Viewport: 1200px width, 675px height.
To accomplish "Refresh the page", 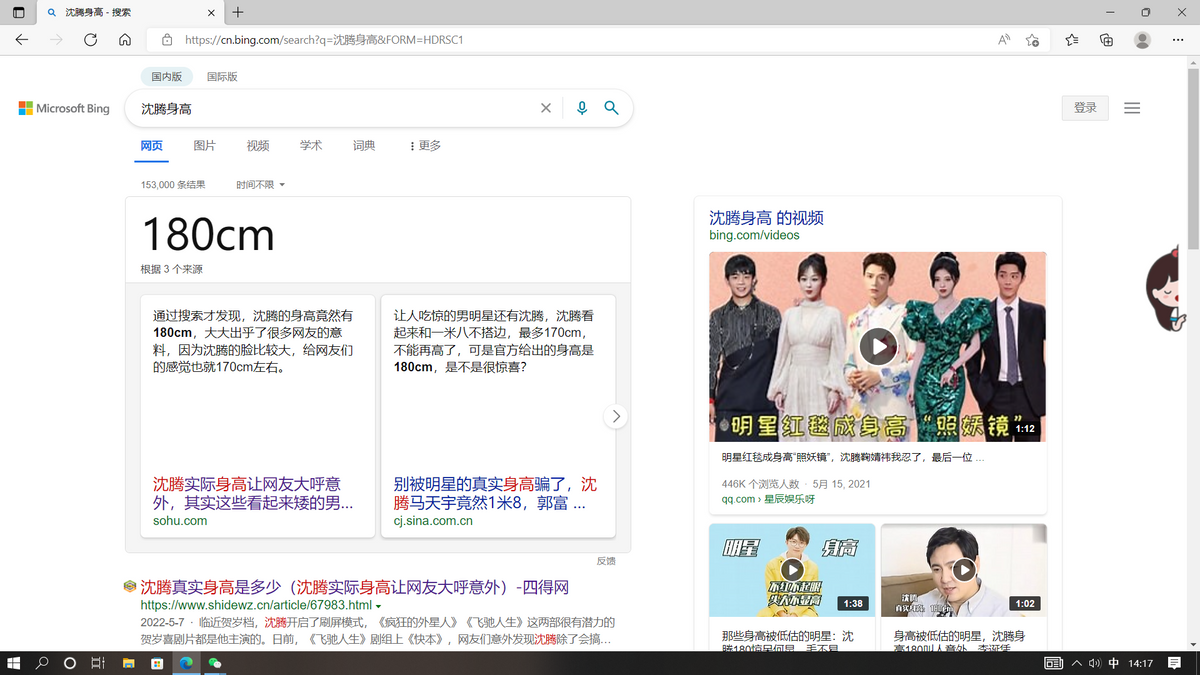I will click(x=90, y=40).
